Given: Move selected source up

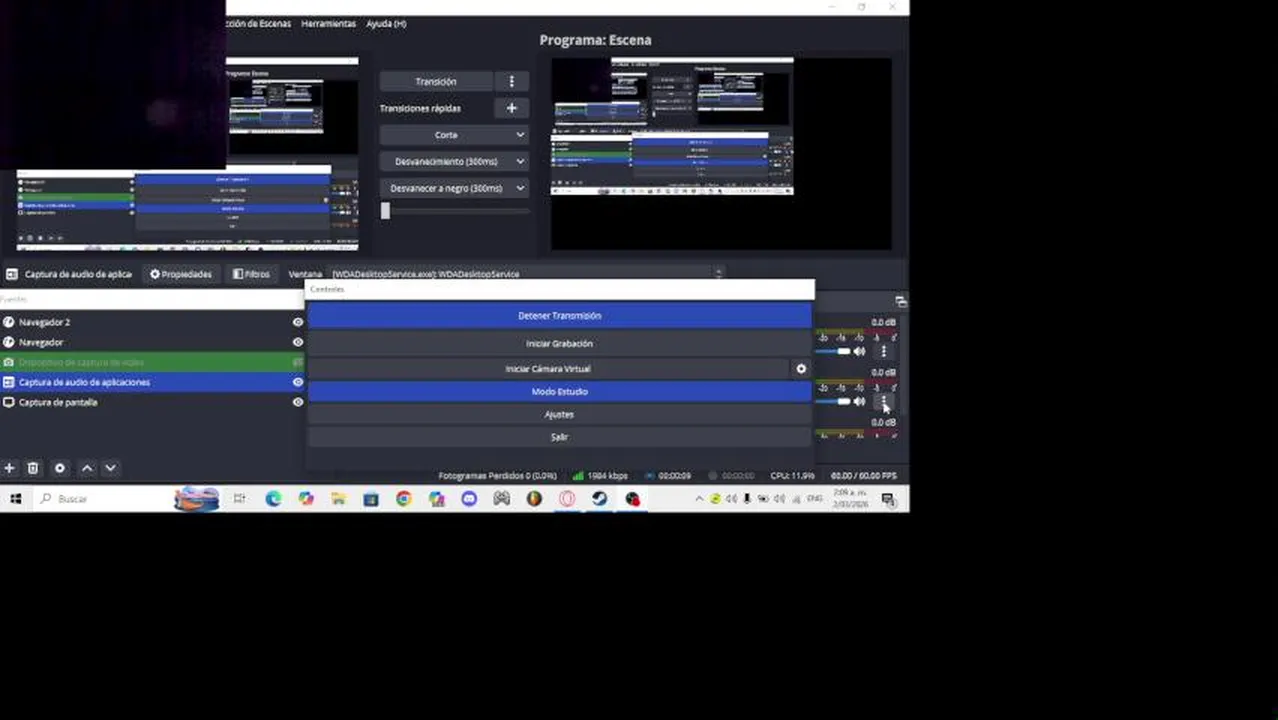Looking at the screenshot, I should pyautogui.click(x=87, y=468).
